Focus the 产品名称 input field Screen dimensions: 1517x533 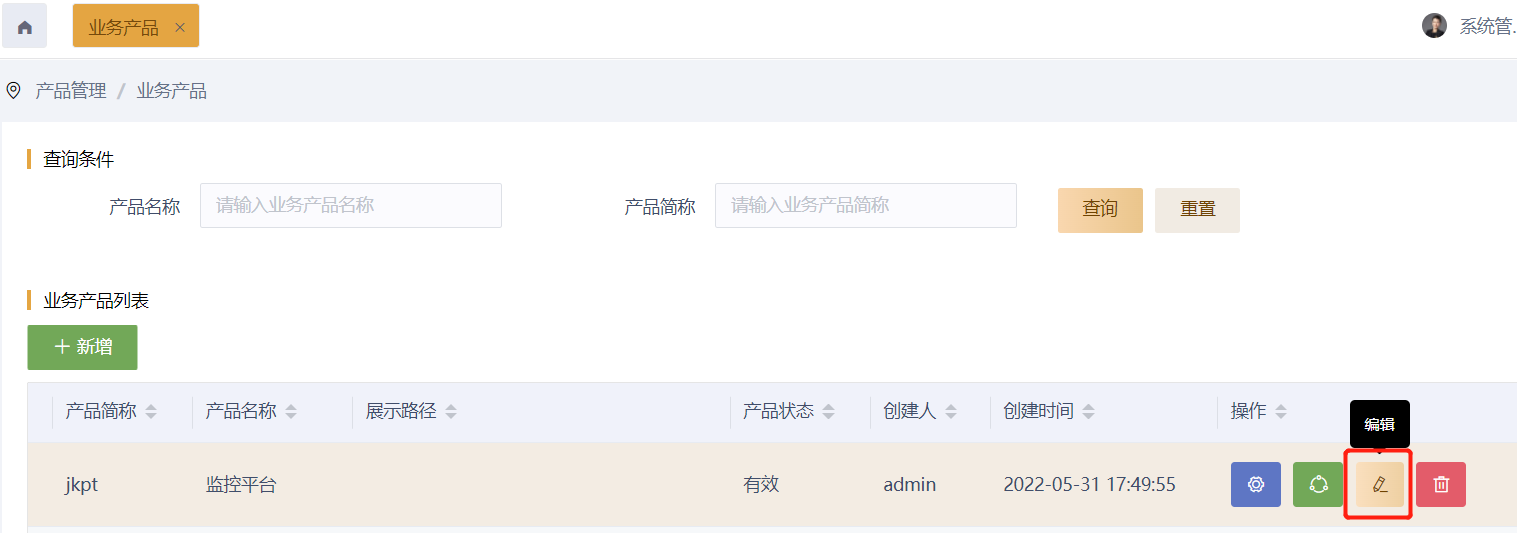(350, 205)
